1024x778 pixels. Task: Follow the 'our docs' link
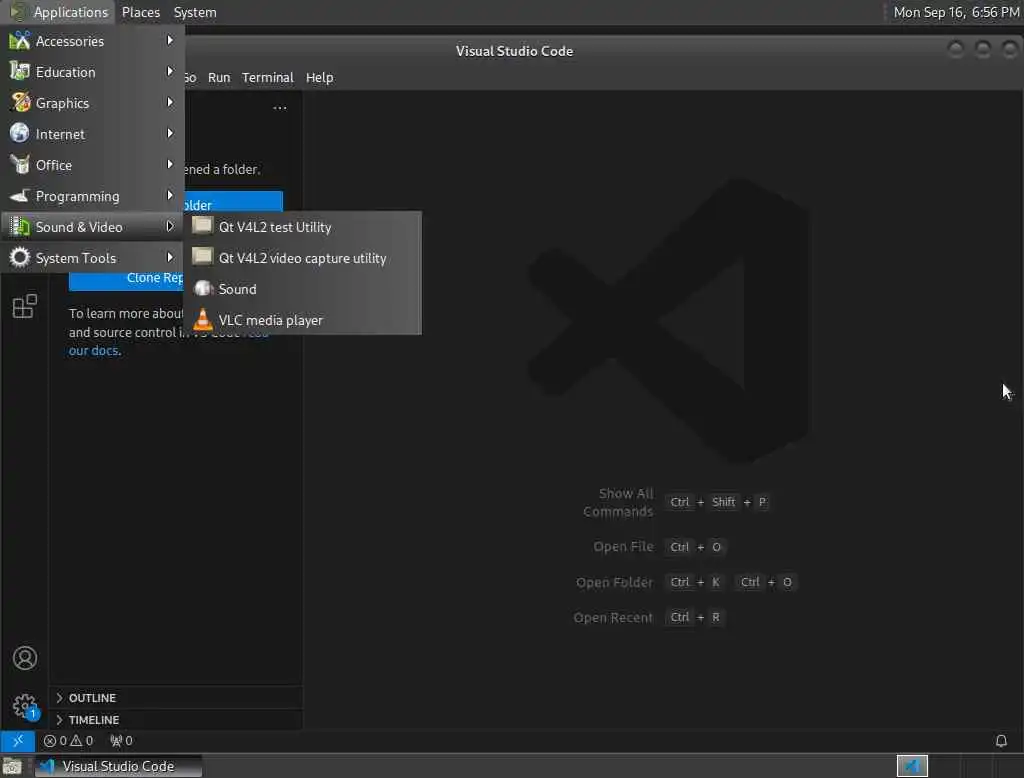[x=95, y=350]
